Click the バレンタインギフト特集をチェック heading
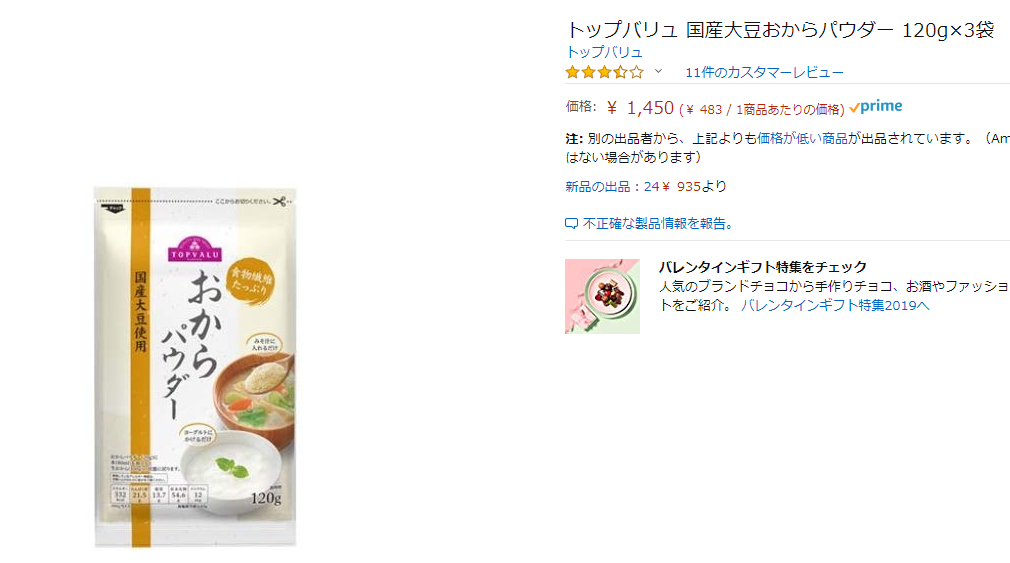Viewport: 1010px width, 563px height. tap(763, 267)
